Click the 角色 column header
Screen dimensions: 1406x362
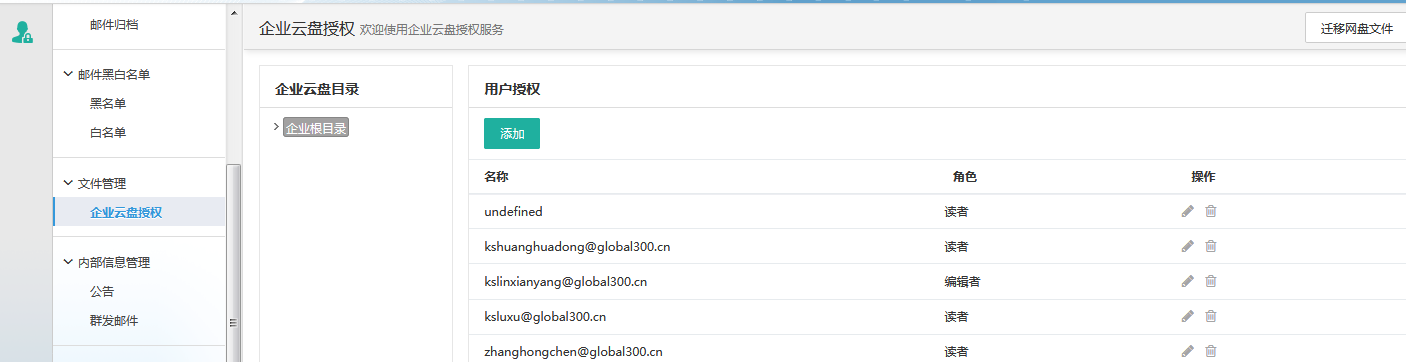964,177
